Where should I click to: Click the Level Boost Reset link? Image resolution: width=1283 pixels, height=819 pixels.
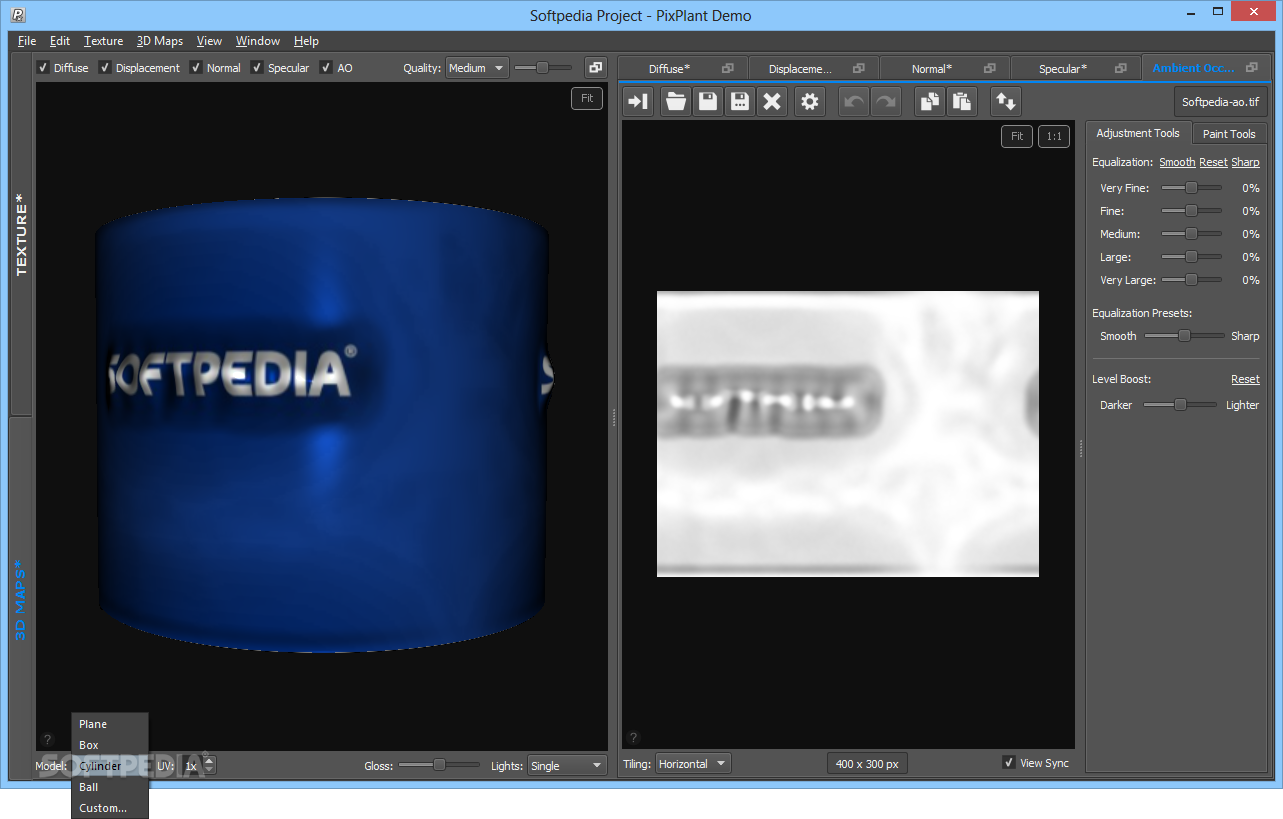click(x=1245, y=379)
